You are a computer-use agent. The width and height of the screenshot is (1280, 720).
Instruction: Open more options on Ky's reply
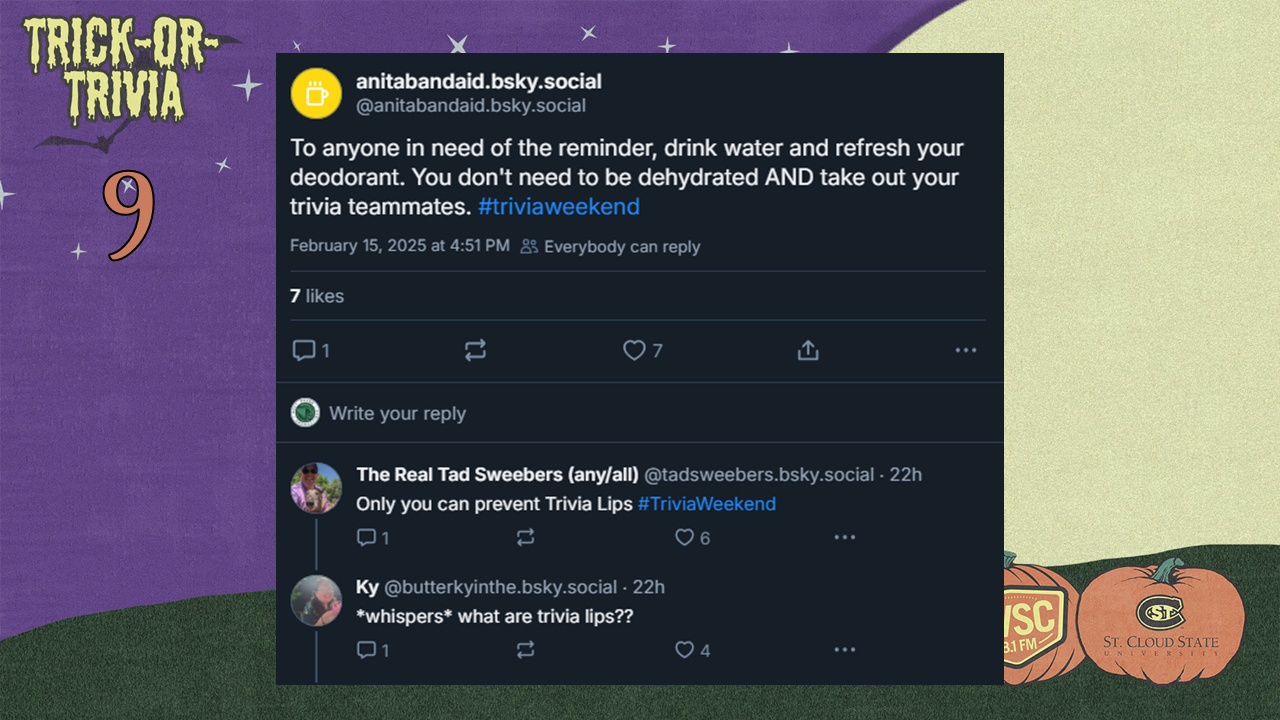pos(845,650)
